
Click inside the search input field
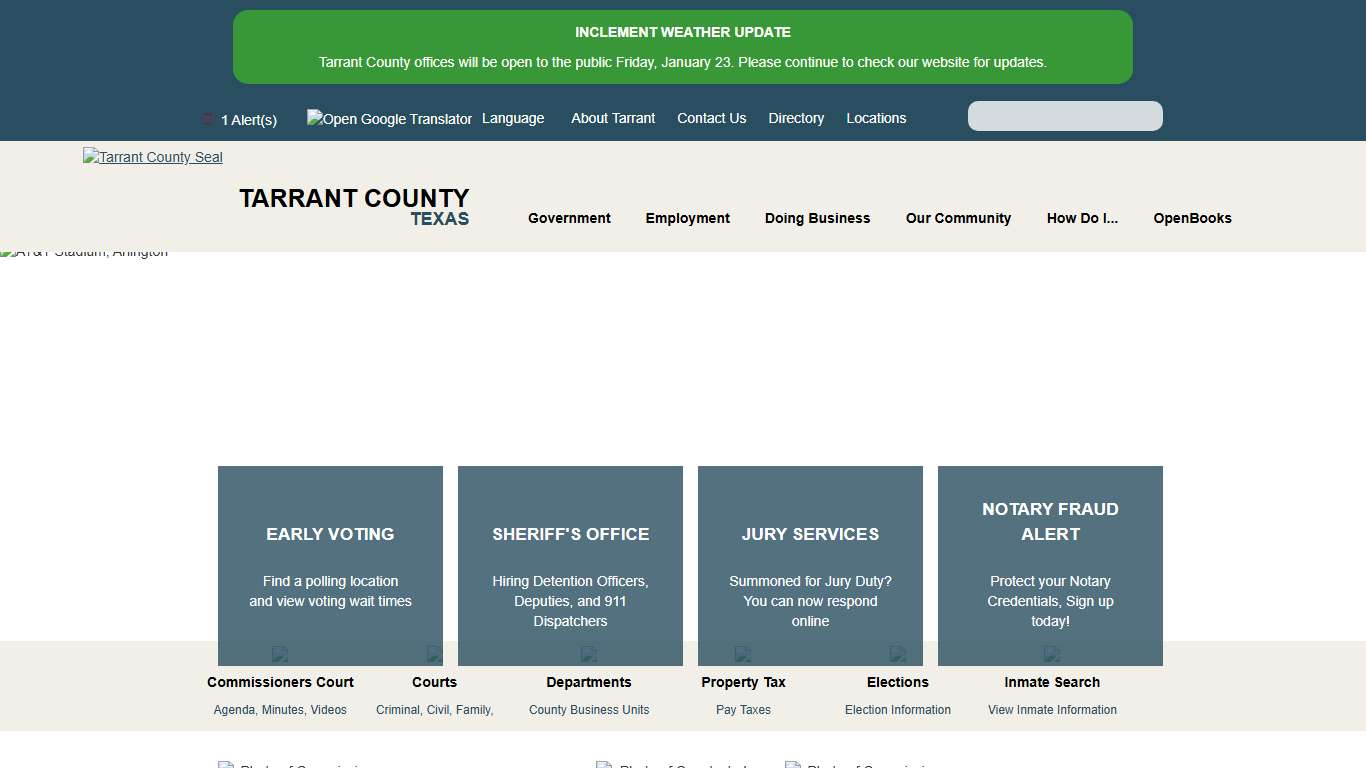[x=1064, y=116]
